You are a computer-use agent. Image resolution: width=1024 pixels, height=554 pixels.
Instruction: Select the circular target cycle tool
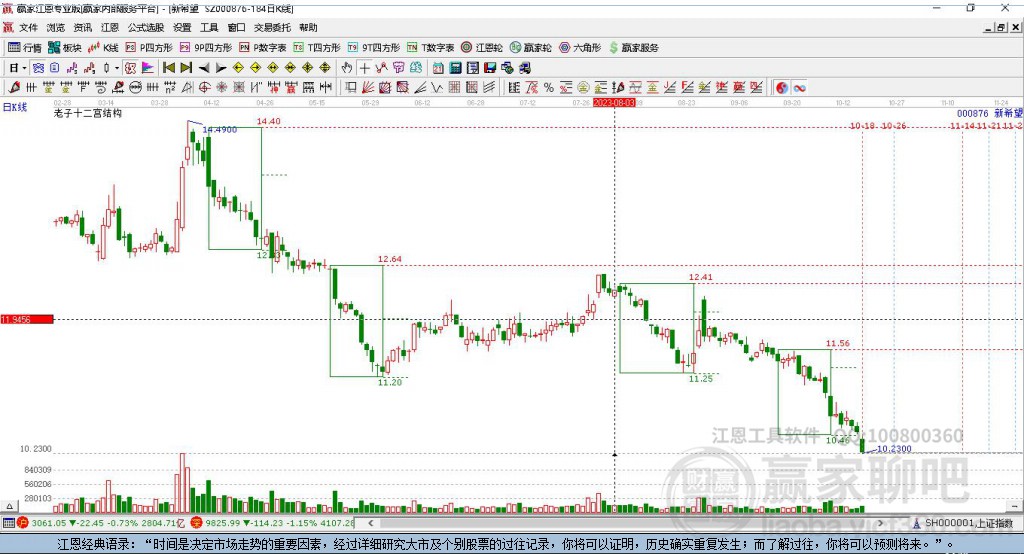pos(204,88)
